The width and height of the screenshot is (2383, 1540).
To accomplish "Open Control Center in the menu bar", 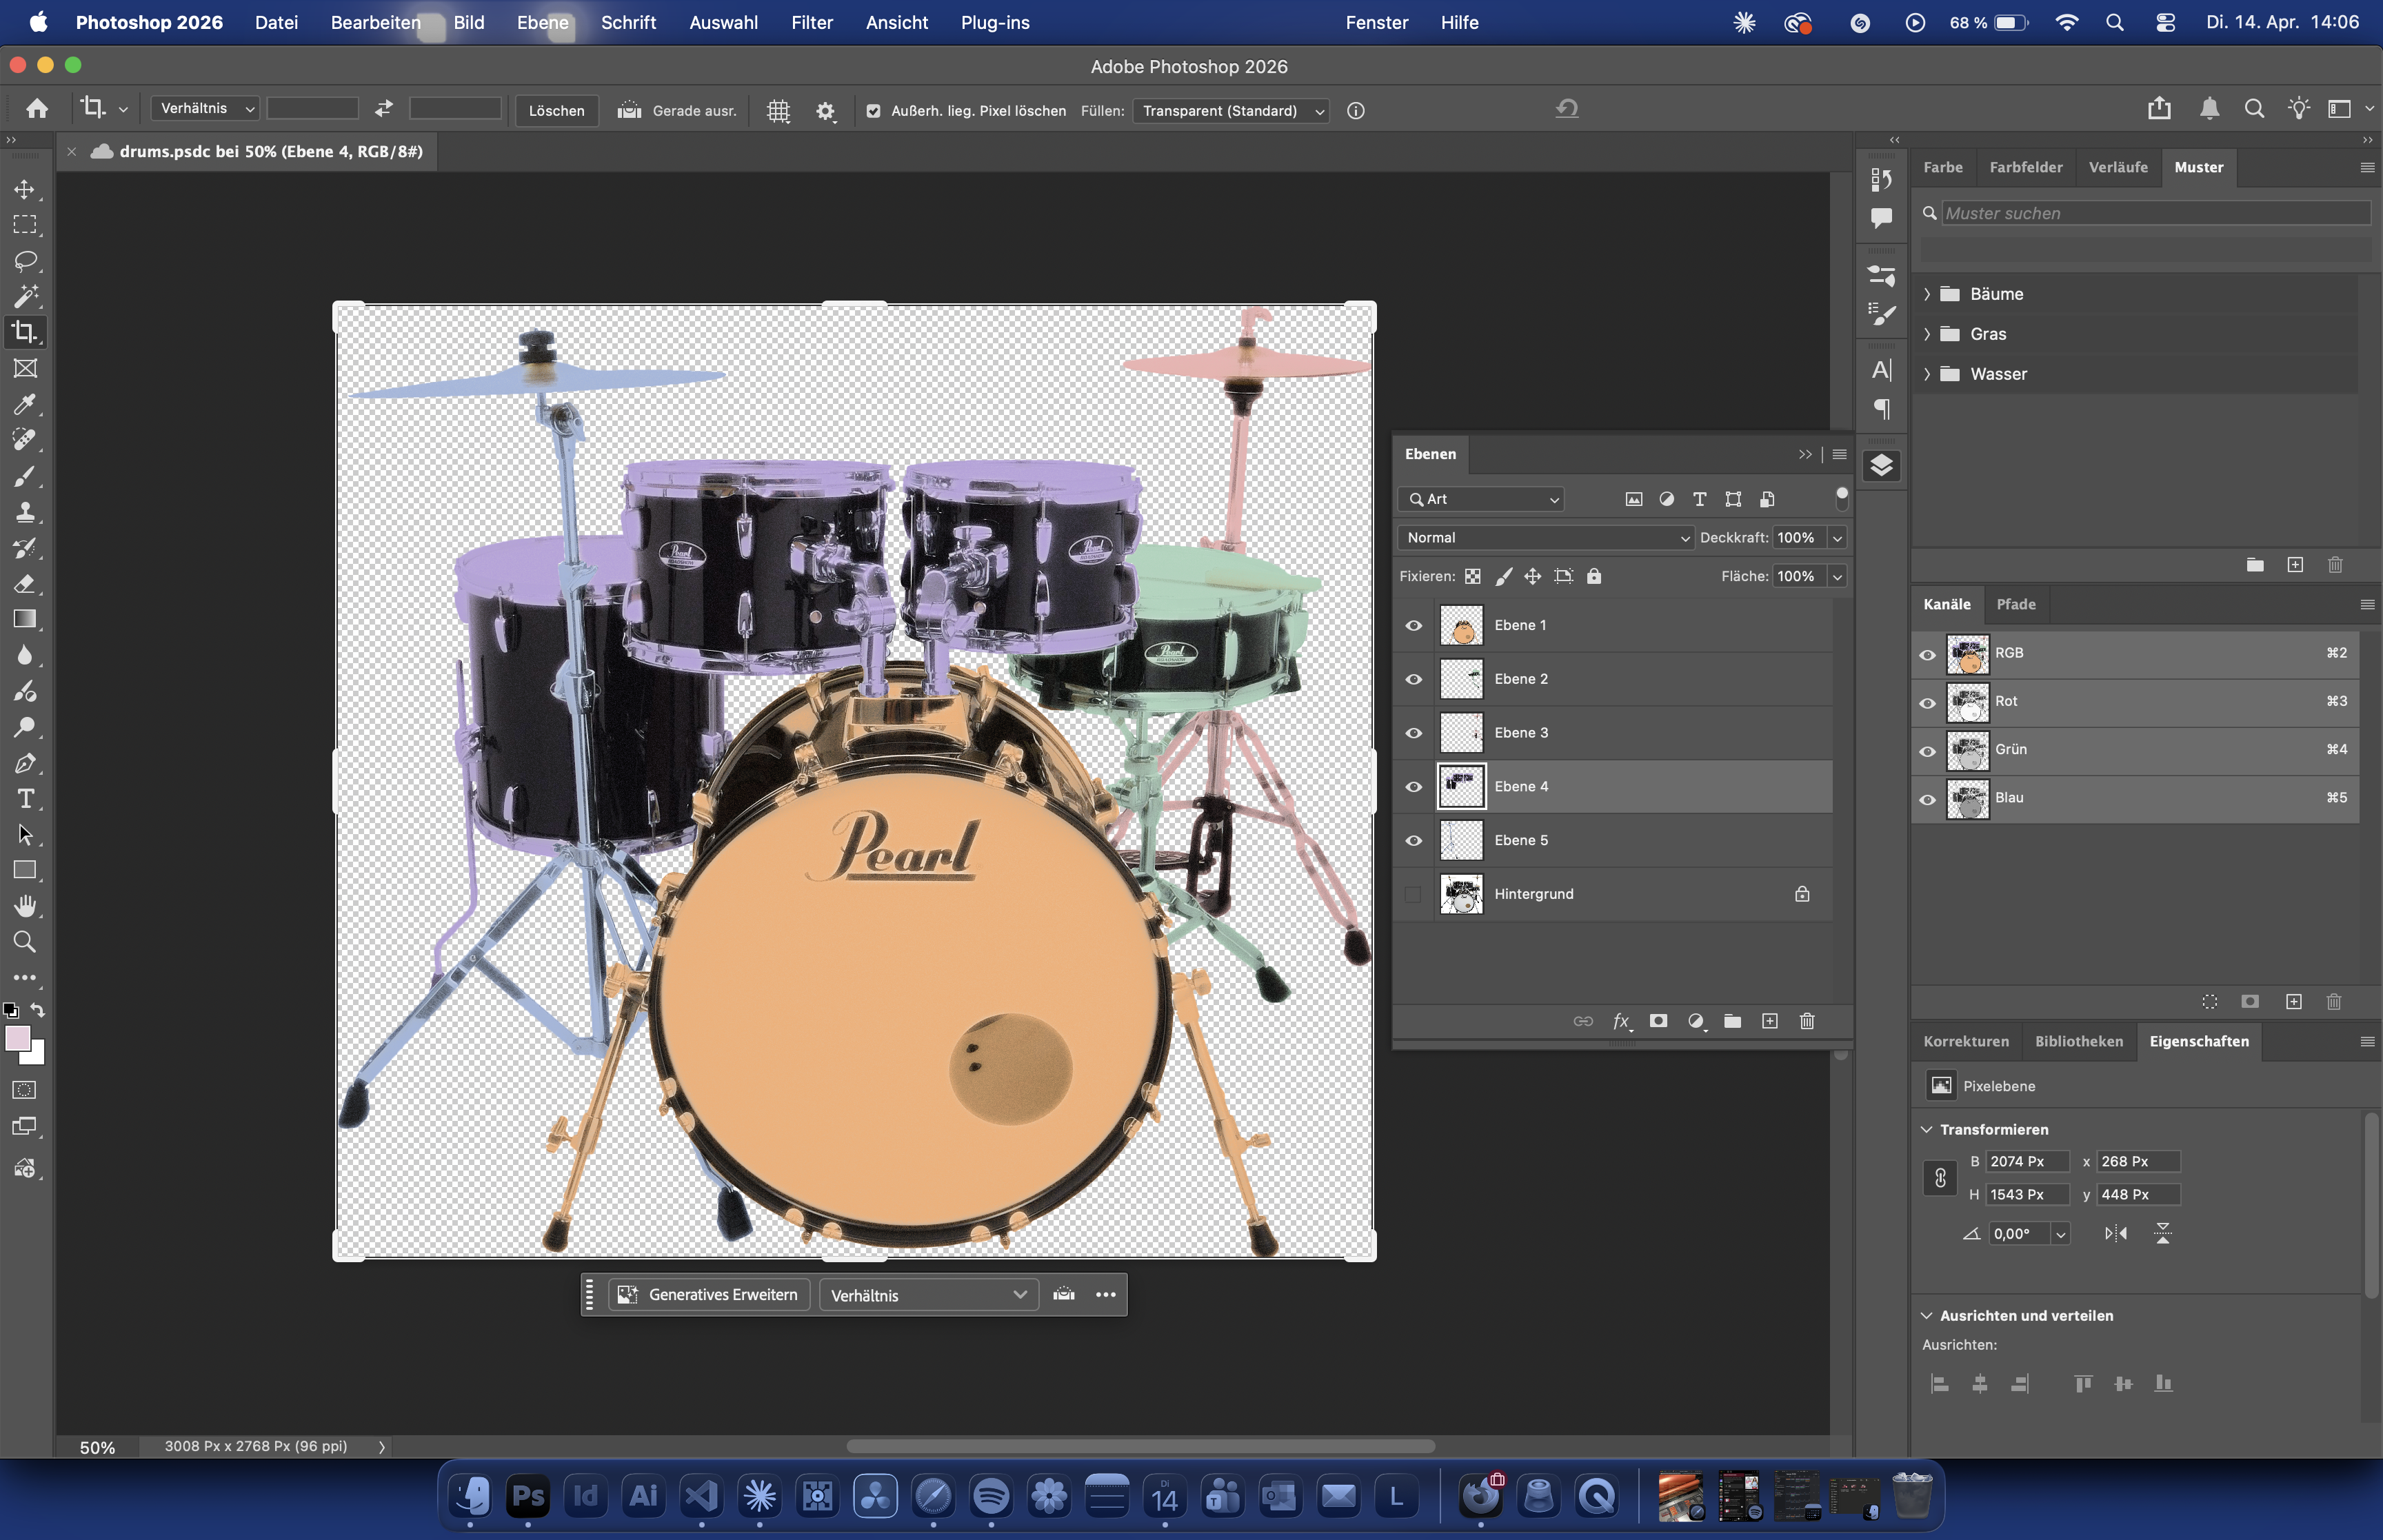I will point(2165,22).
